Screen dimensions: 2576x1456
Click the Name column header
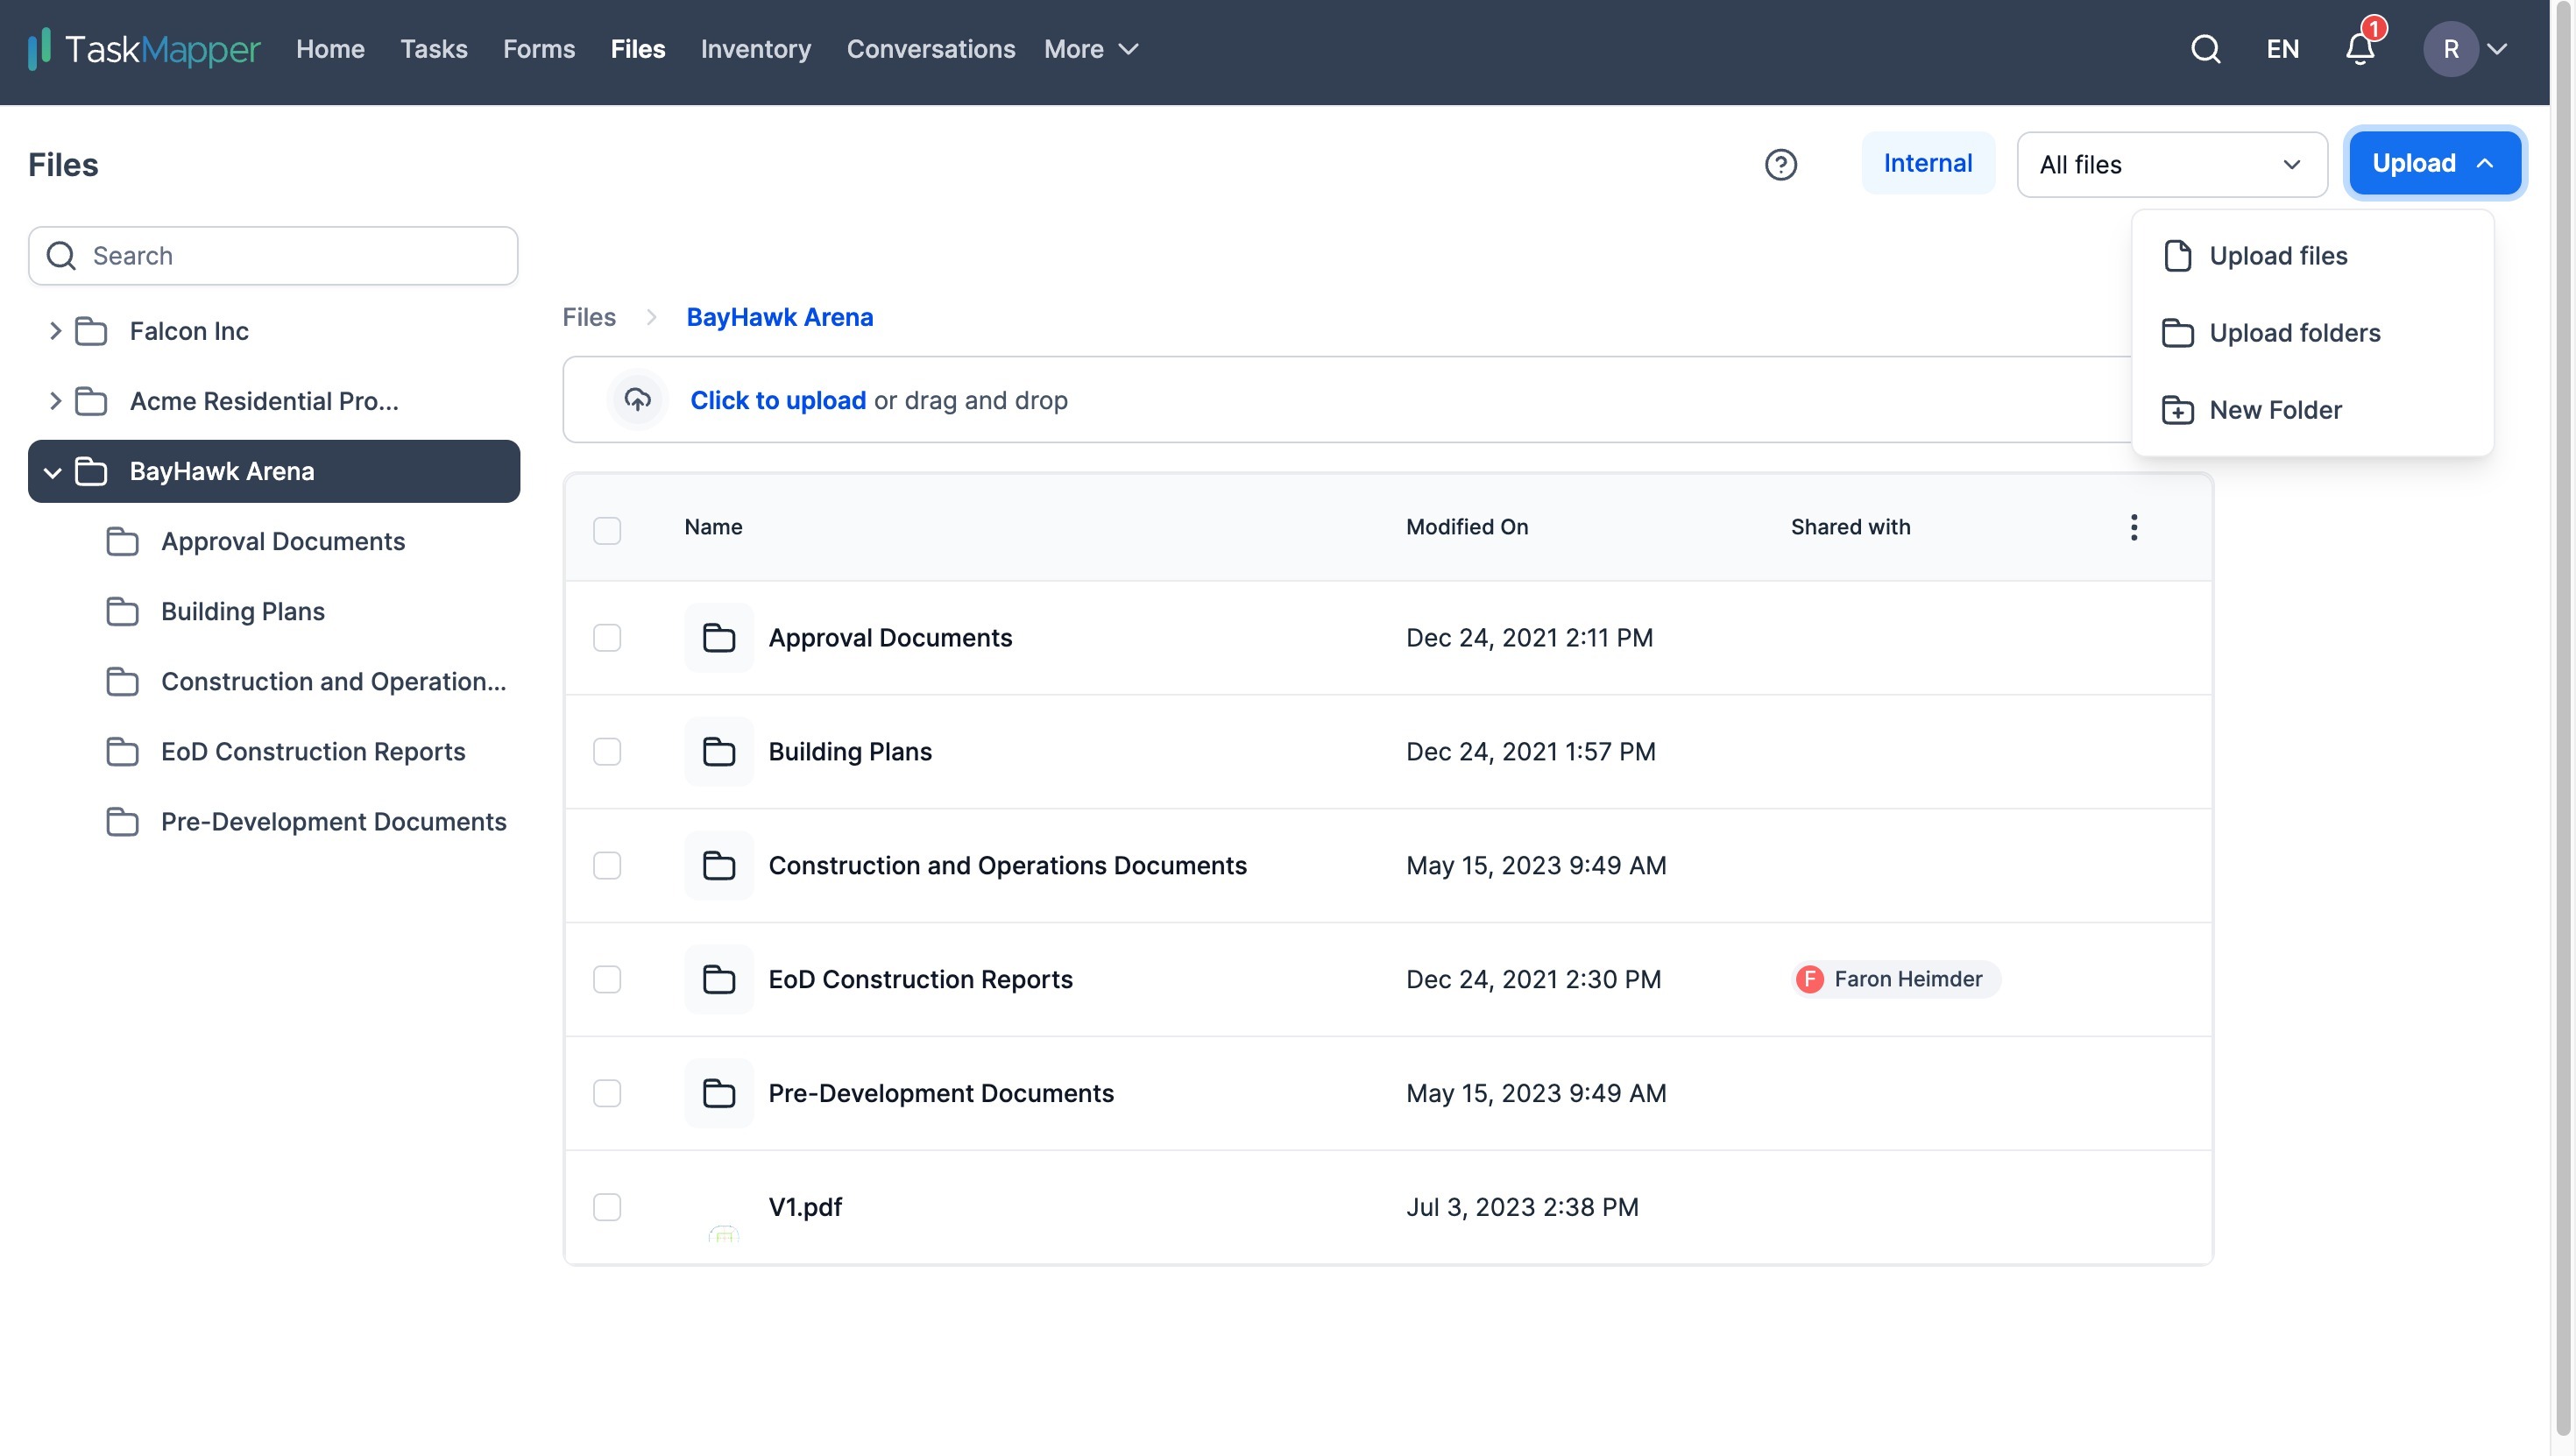[x=713, y=527]
